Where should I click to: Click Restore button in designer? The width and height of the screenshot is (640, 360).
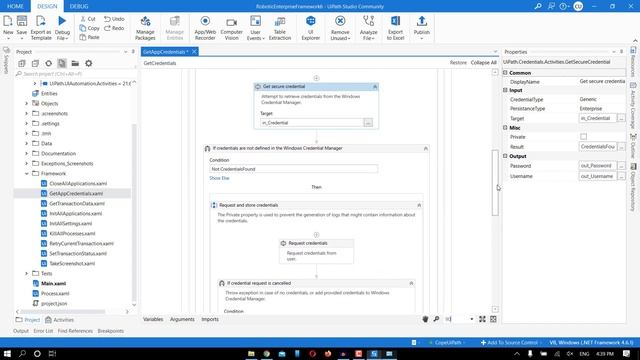click(458, 63)
